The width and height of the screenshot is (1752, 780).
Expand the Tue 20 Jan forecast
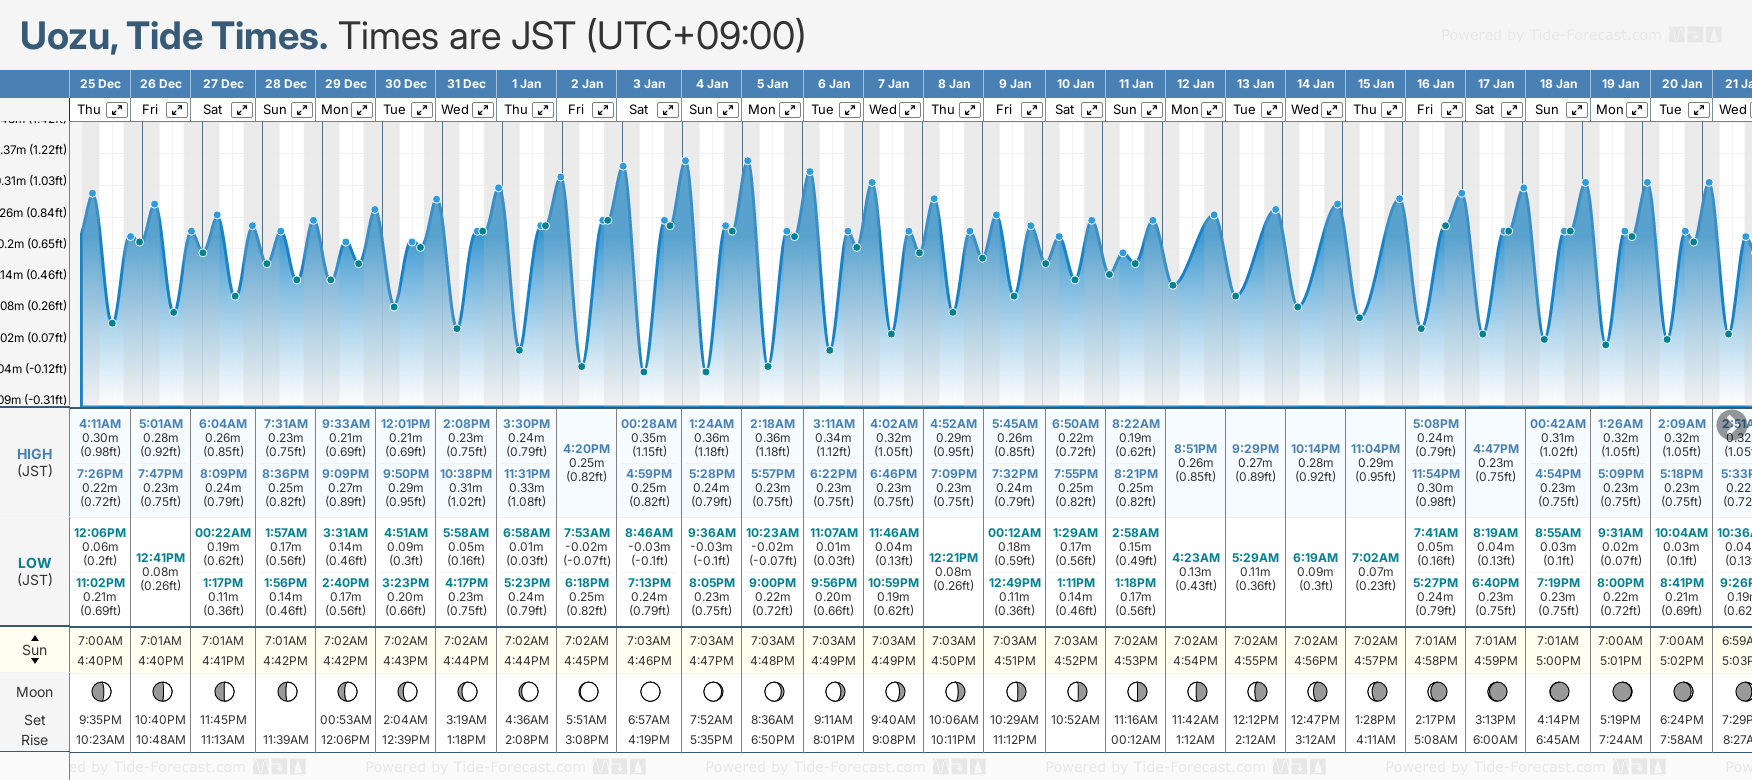point(1698,110)
